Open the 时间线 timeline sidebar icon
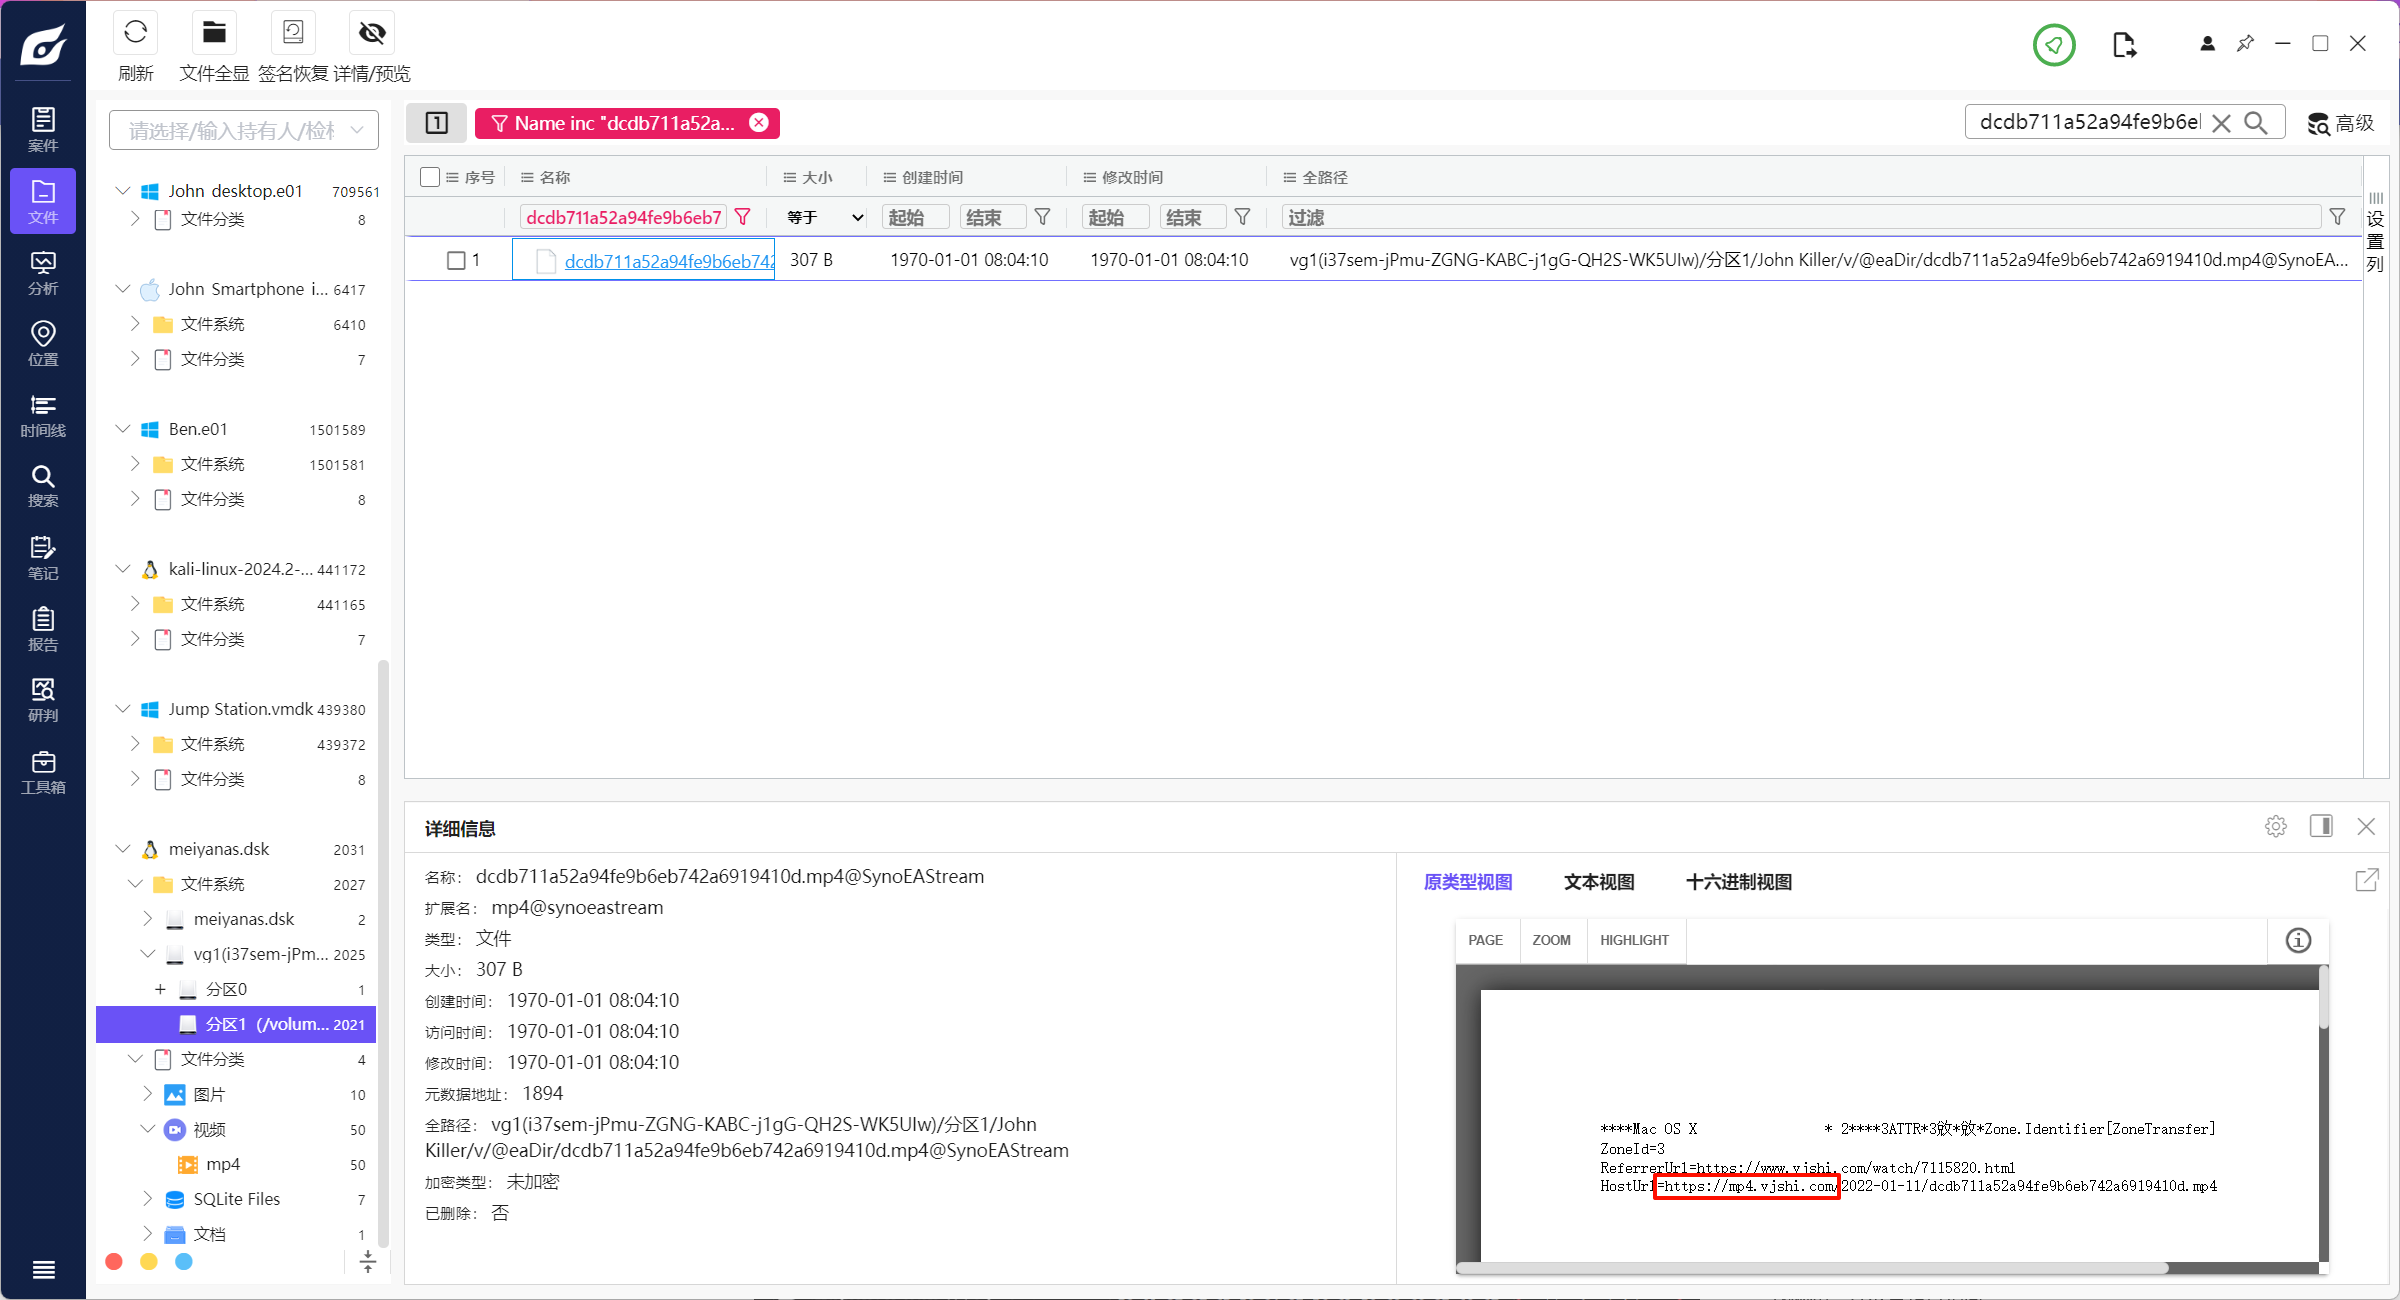This screenshot has width=2400, height=1300. point(43,415)
